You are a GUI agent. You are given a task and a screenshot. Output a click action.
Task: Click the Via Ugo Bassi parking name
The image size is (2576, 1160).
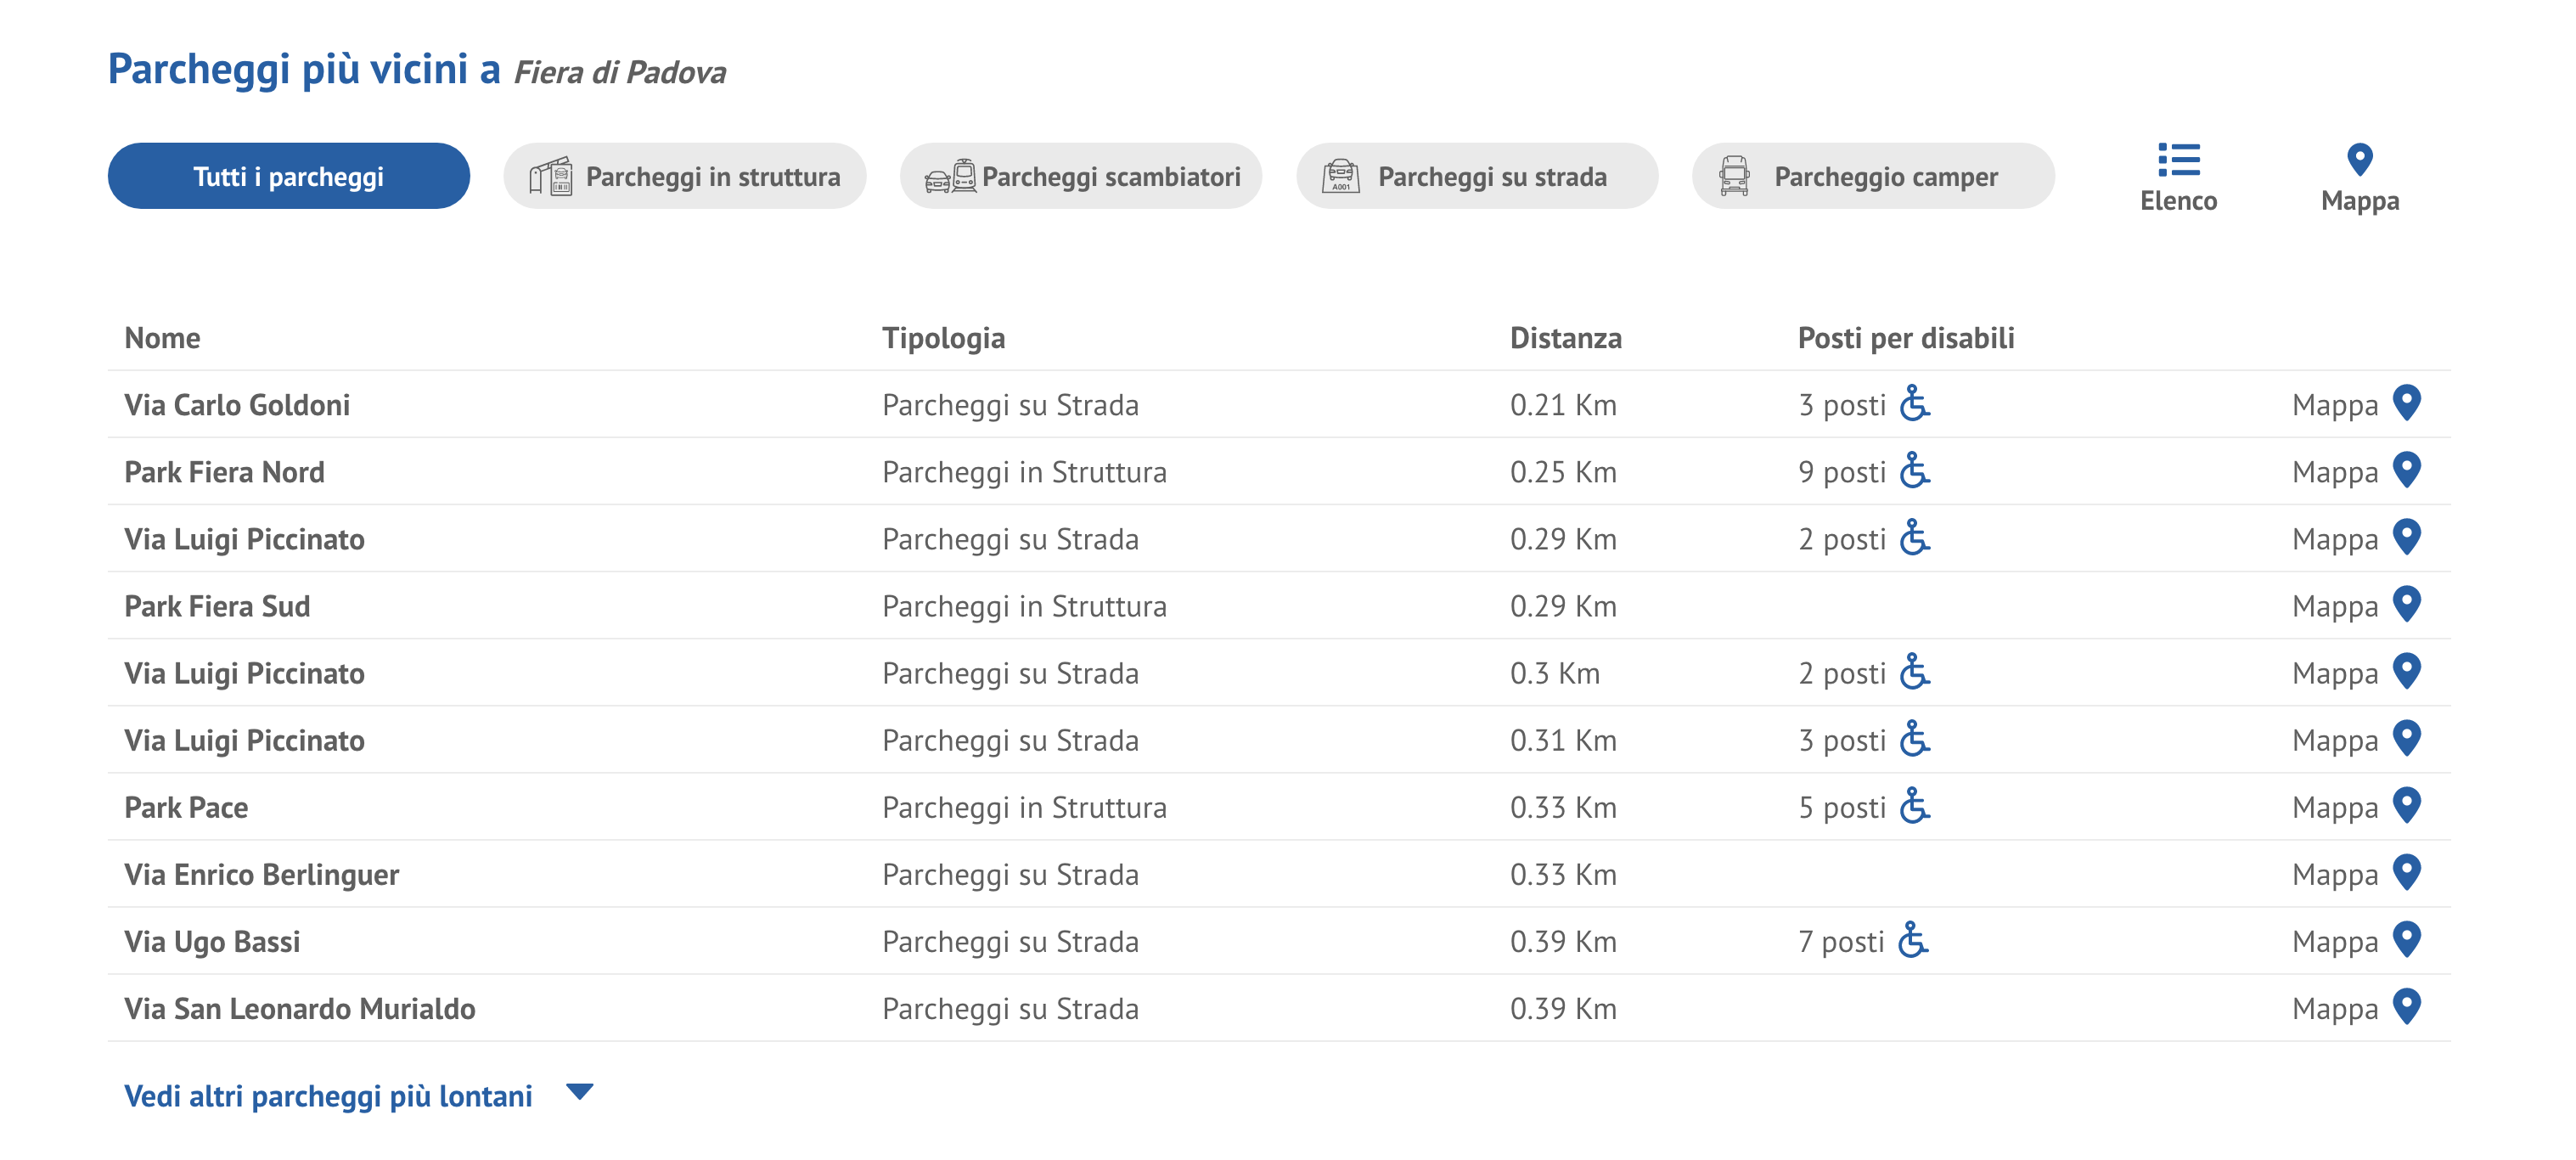point(212,942)
